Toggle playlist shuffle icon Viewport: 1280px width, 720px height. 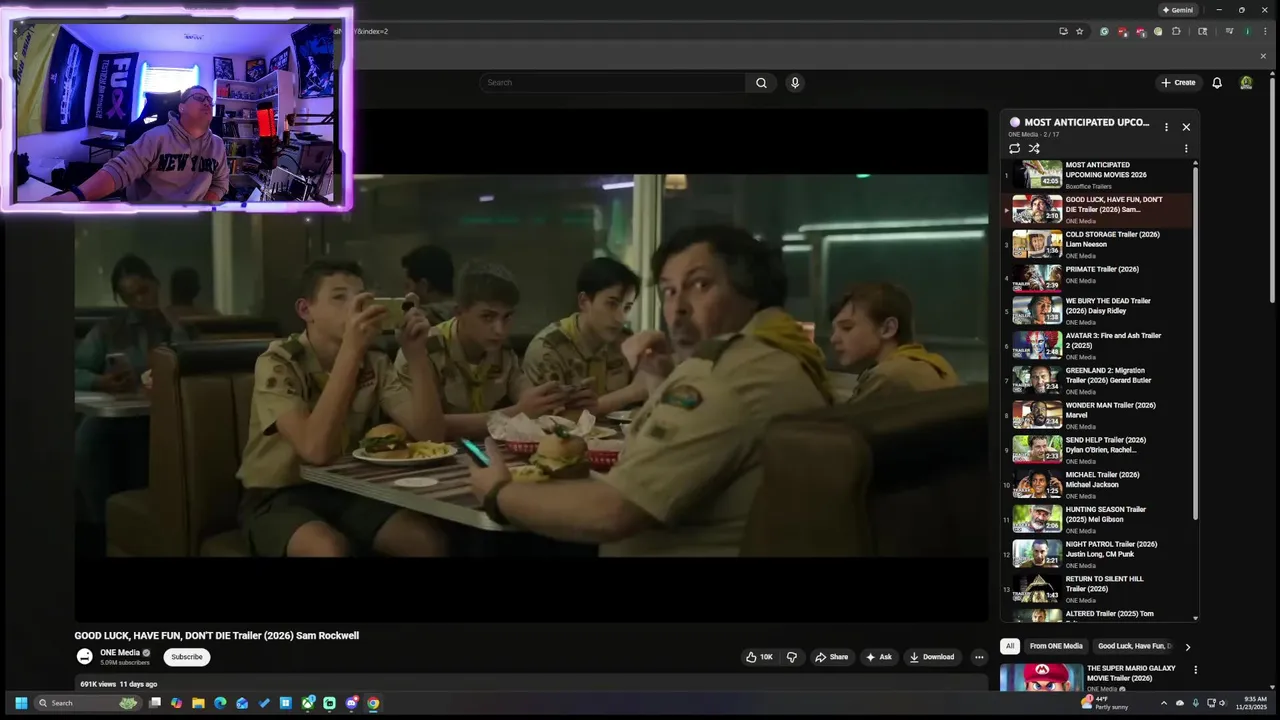[x=1034, y=148]
